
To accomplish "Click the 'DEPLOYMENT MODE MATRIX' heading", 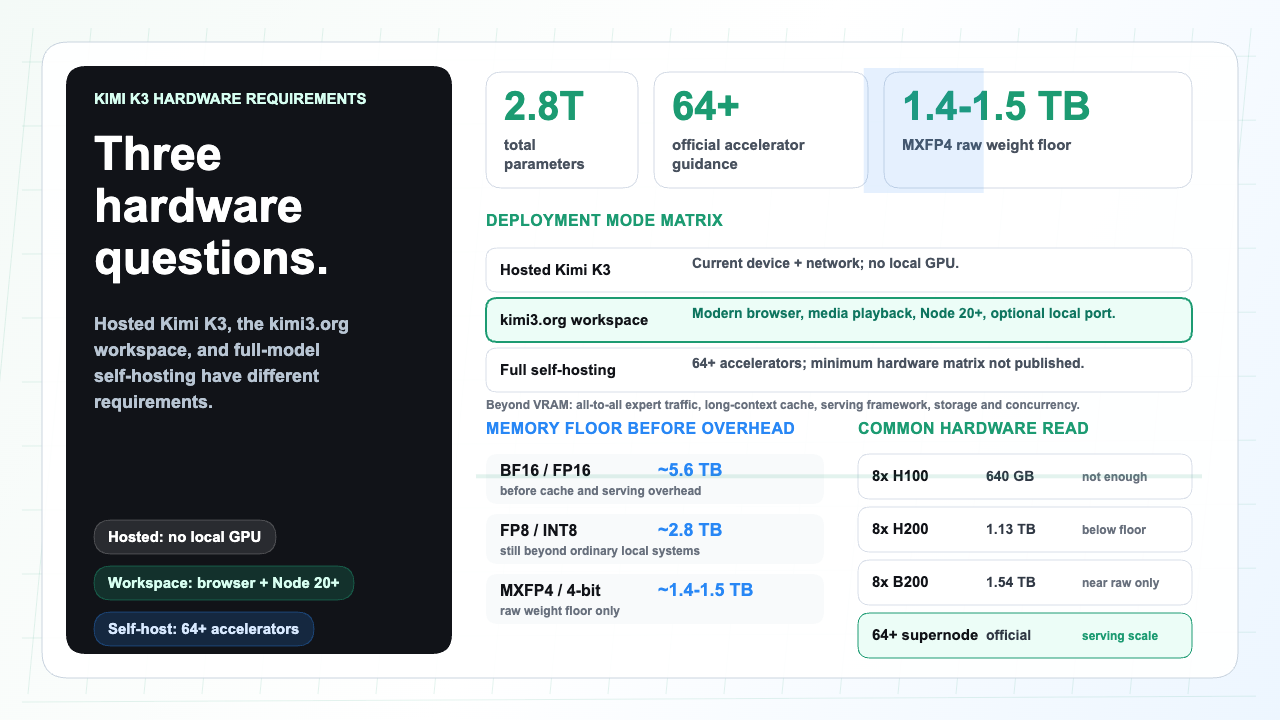I will 604,220.
